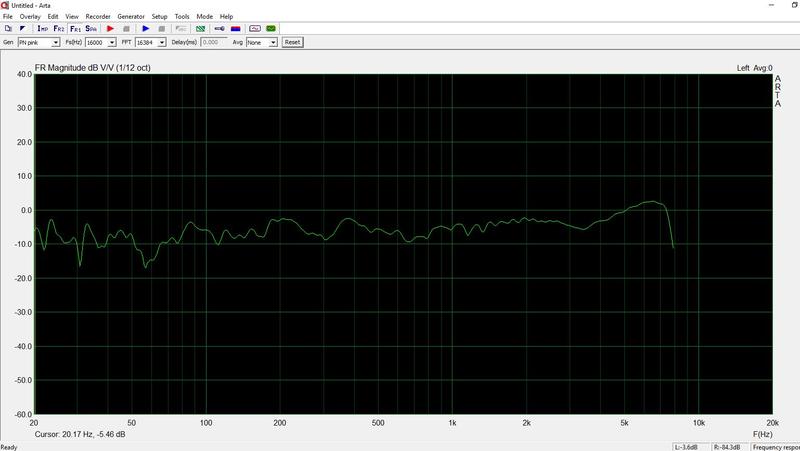Switch to FR2 dual-channel frequency response mode

(59, 29)
